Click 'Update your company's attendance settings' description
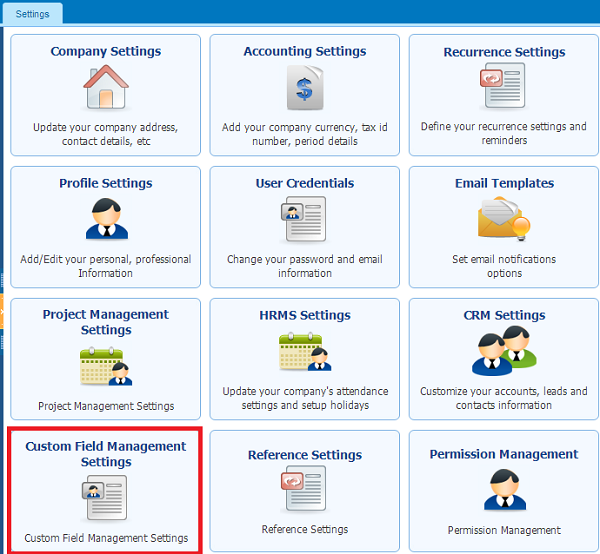This screenshot has width=600, height=554. point(305,398)
